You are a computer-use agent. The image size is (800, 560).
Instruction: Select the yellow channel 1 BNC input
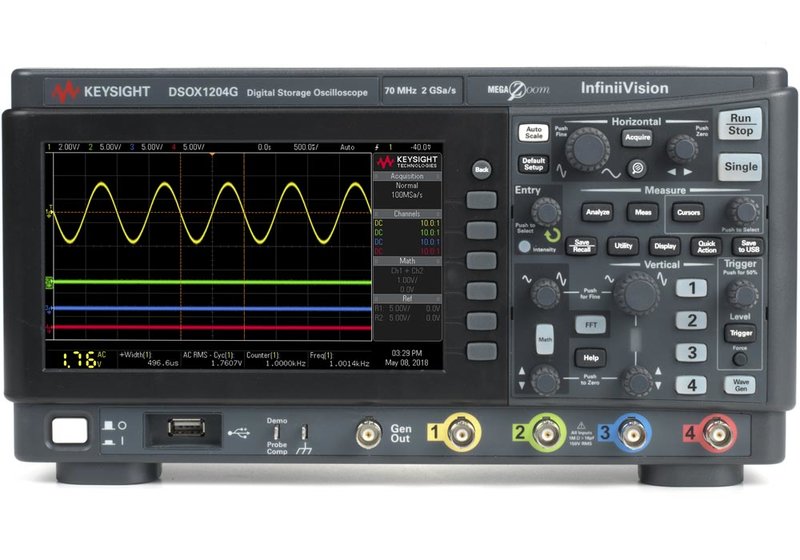(x=461, y=432)
